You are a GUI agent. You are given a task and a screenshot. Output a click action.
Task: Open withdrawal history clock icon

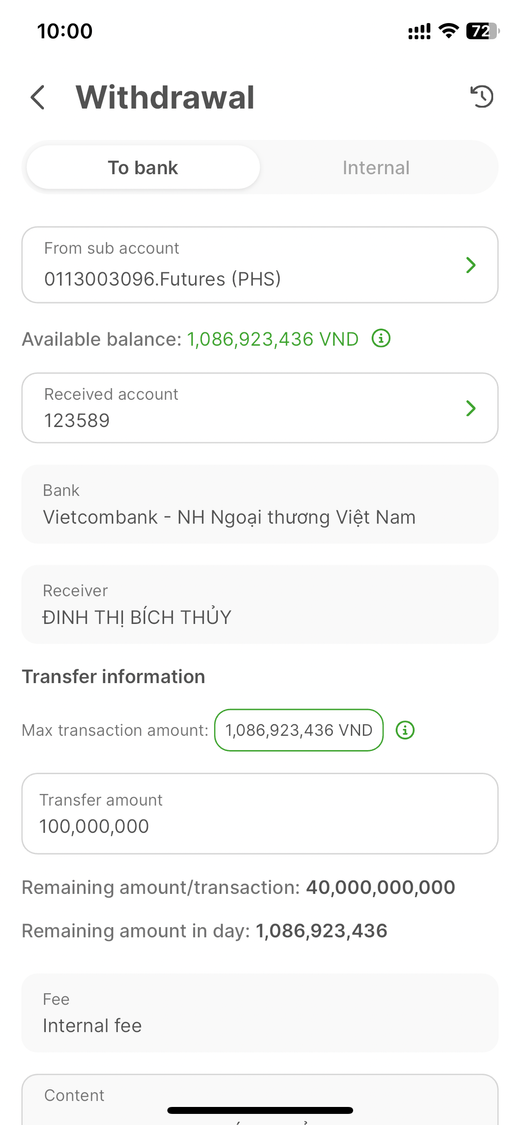482,96
